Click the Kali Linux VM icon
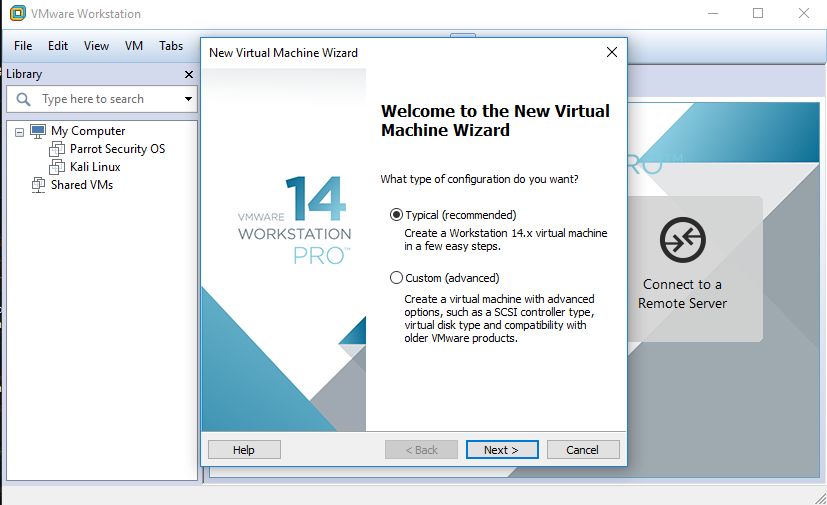 coord(57,167)
